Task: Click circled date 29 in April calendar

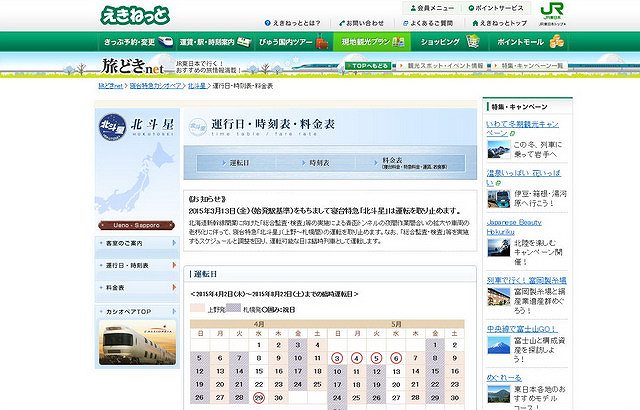Action: point(259,397)
